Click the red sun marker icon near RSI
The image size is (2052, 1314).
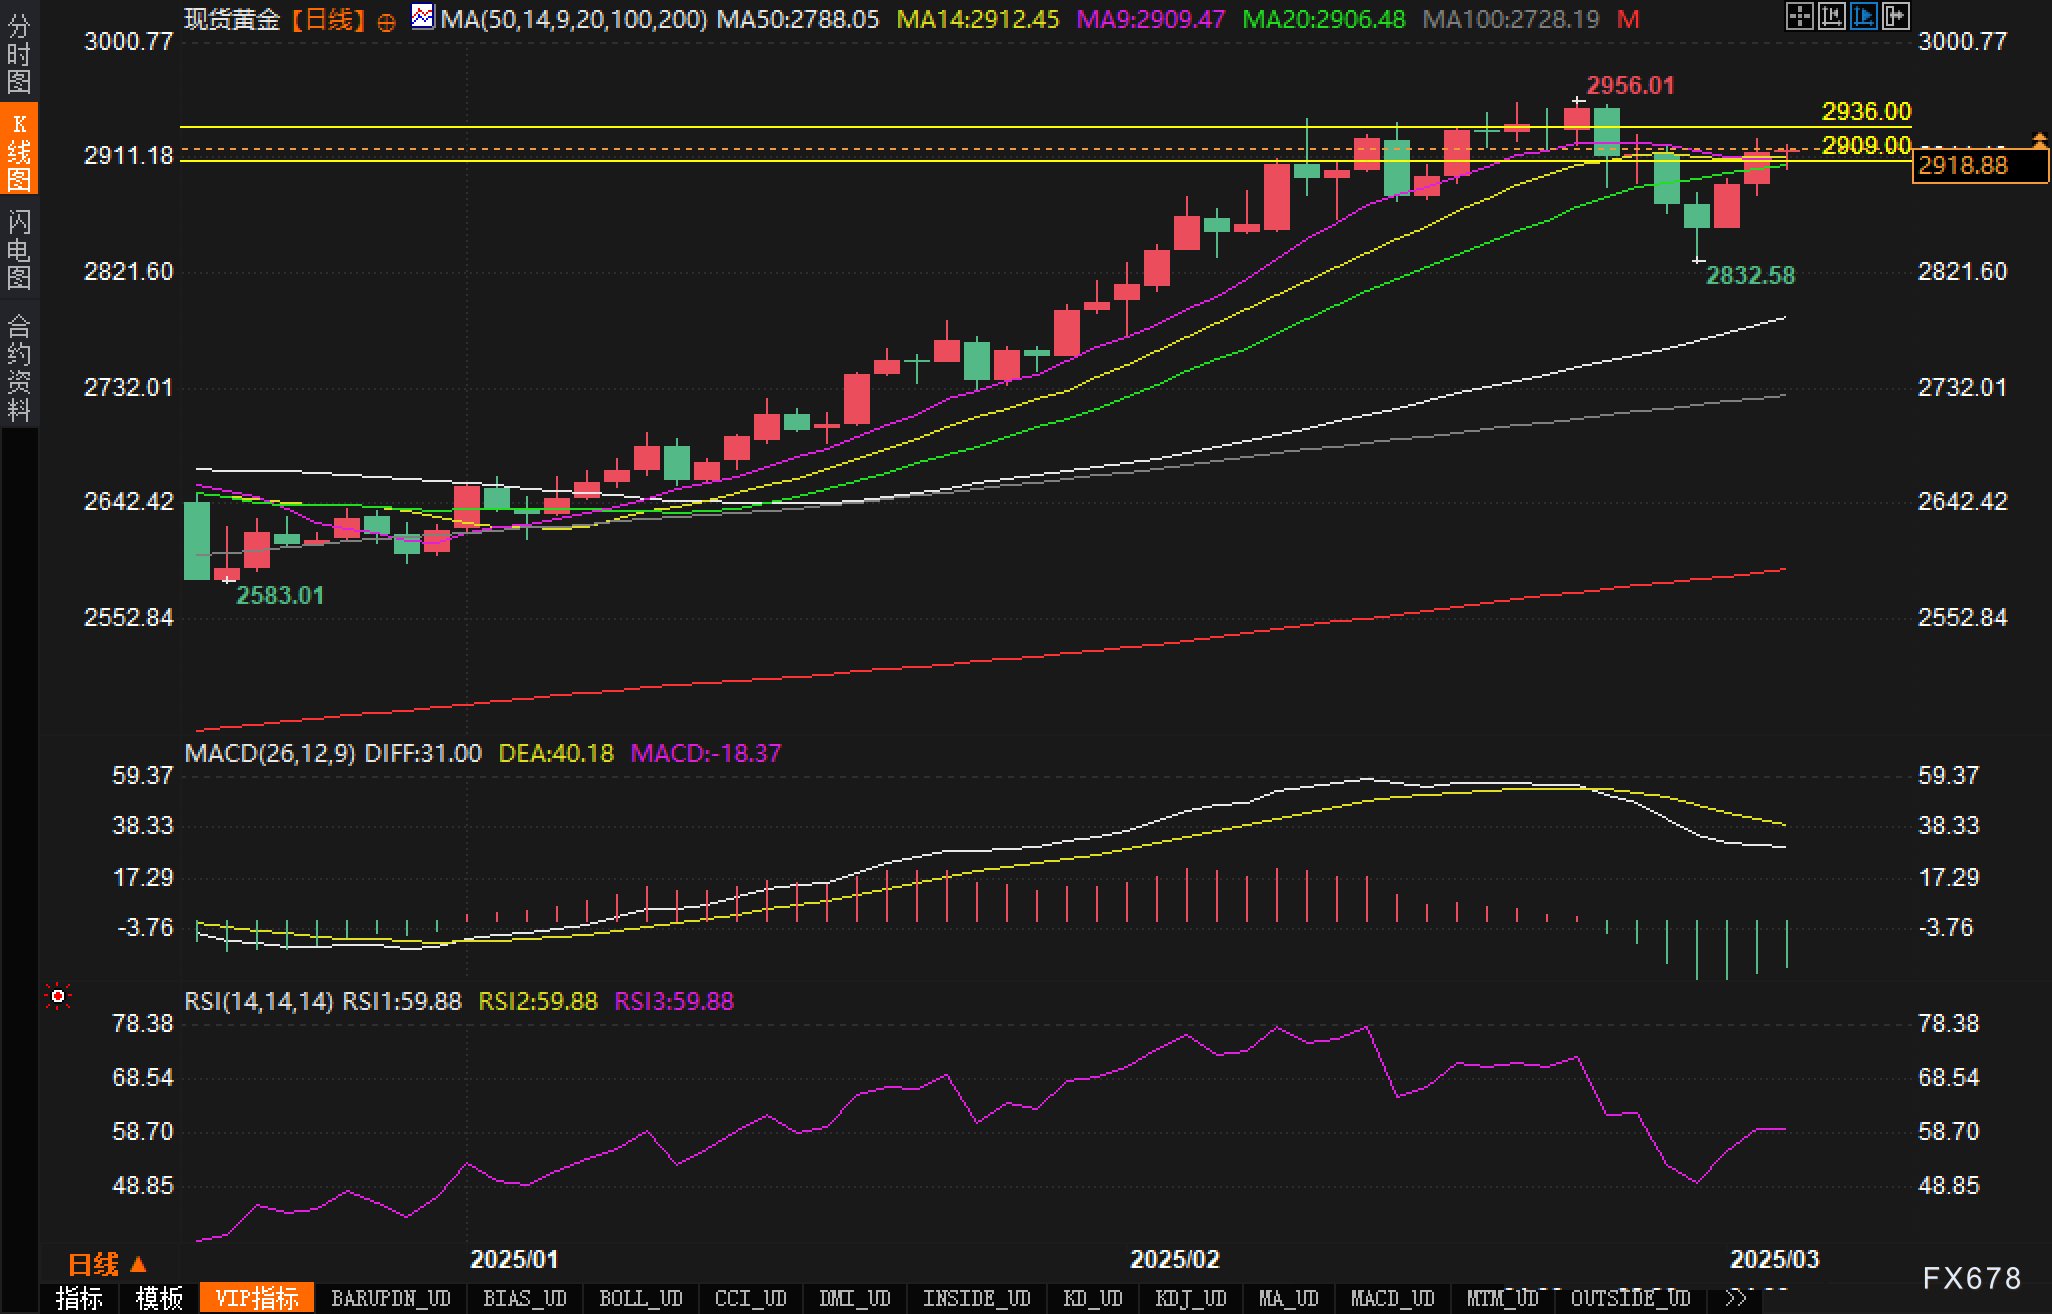(x=58, y=996)
